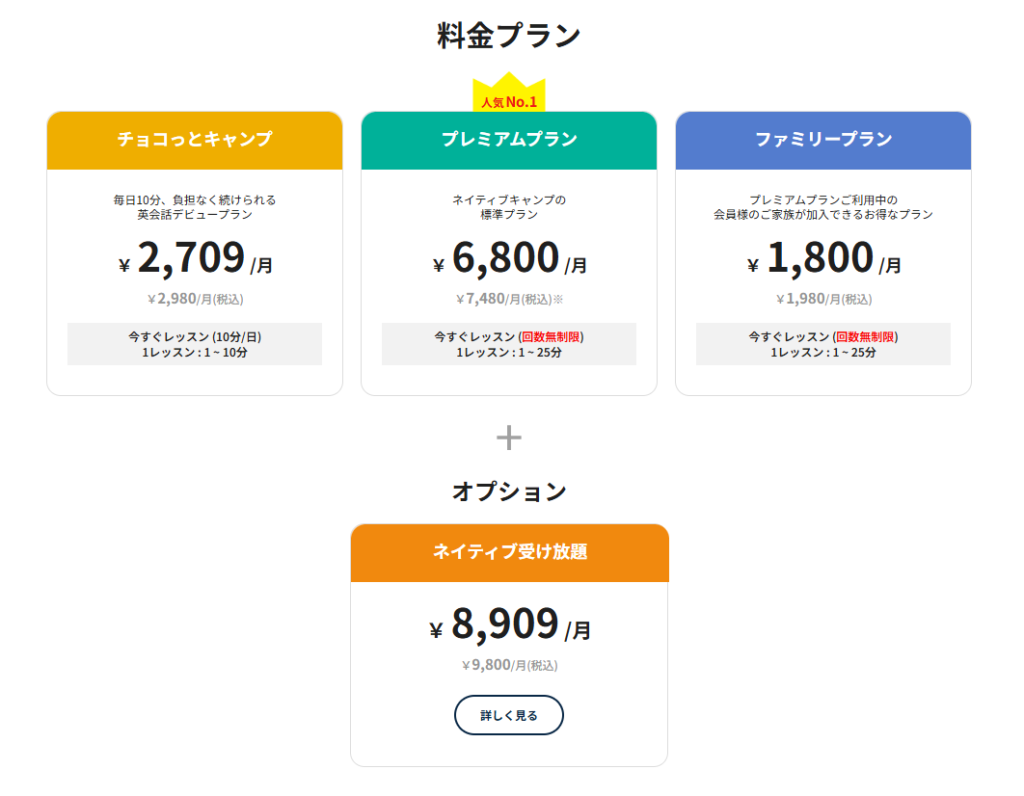Click the ¥6,800/月 price

click(x=509, y=259)
